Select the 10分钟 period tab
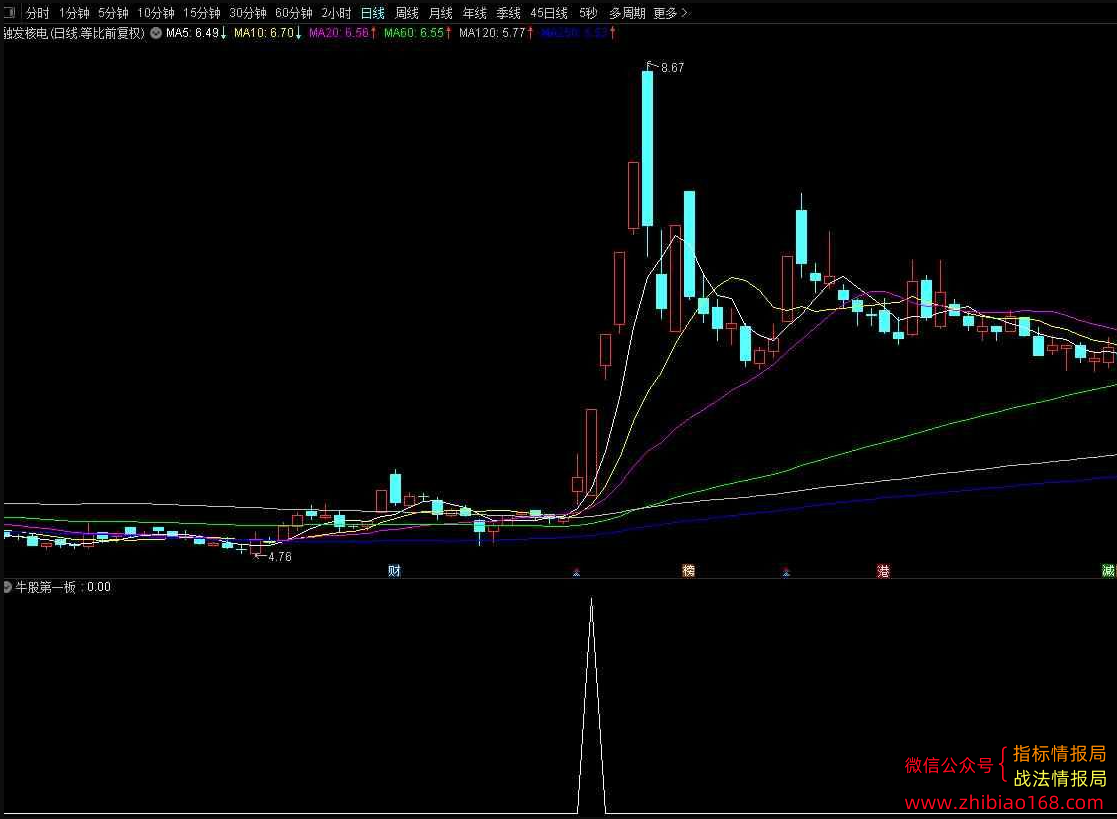This screenshot has width=1117, height=819. 156,13
